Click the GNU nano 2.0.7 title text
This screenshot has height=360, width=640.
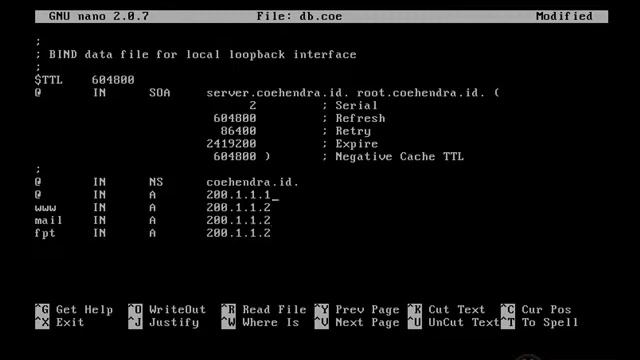pos(99,16)
